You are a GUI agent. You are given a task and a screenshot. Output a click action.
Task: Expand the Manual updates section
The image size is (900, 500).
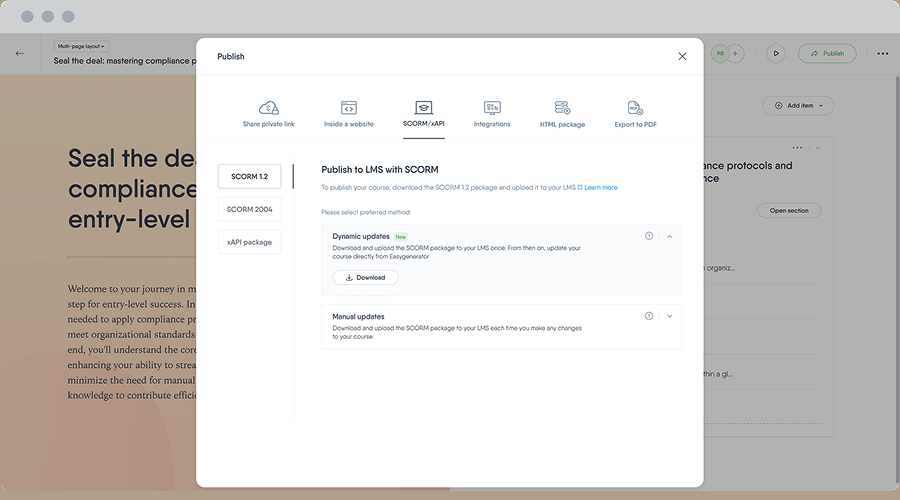(669, 316)
